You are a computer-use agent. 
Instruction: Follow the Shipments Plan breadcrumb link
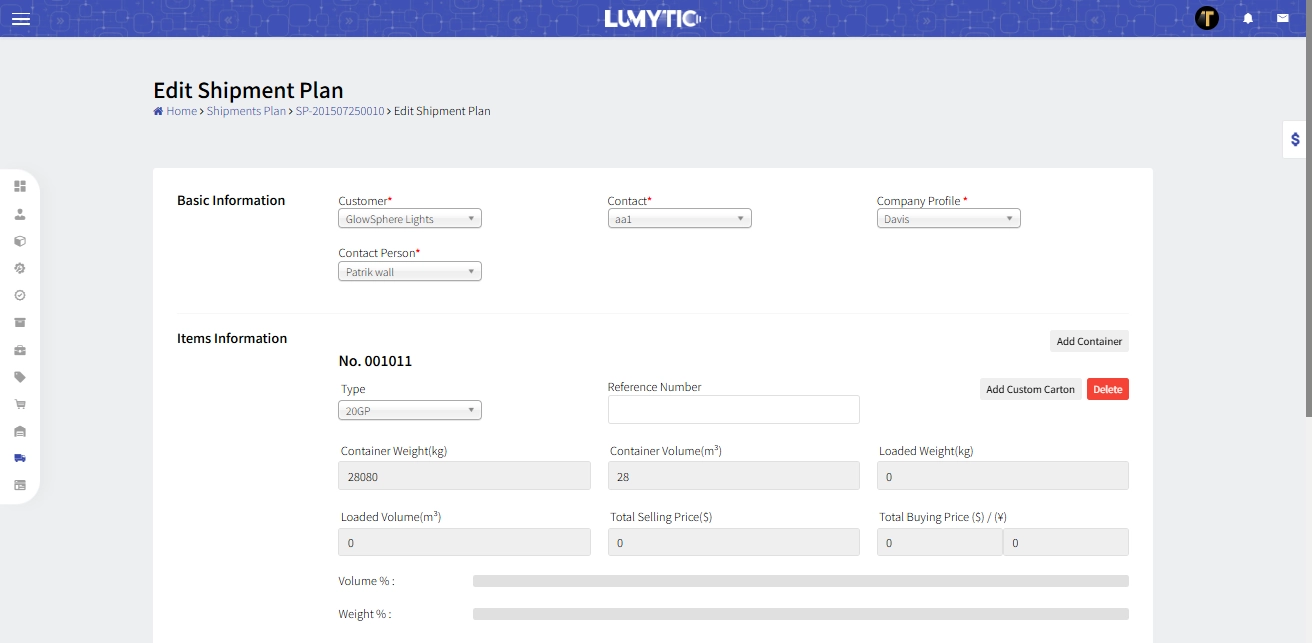[246, 111]
